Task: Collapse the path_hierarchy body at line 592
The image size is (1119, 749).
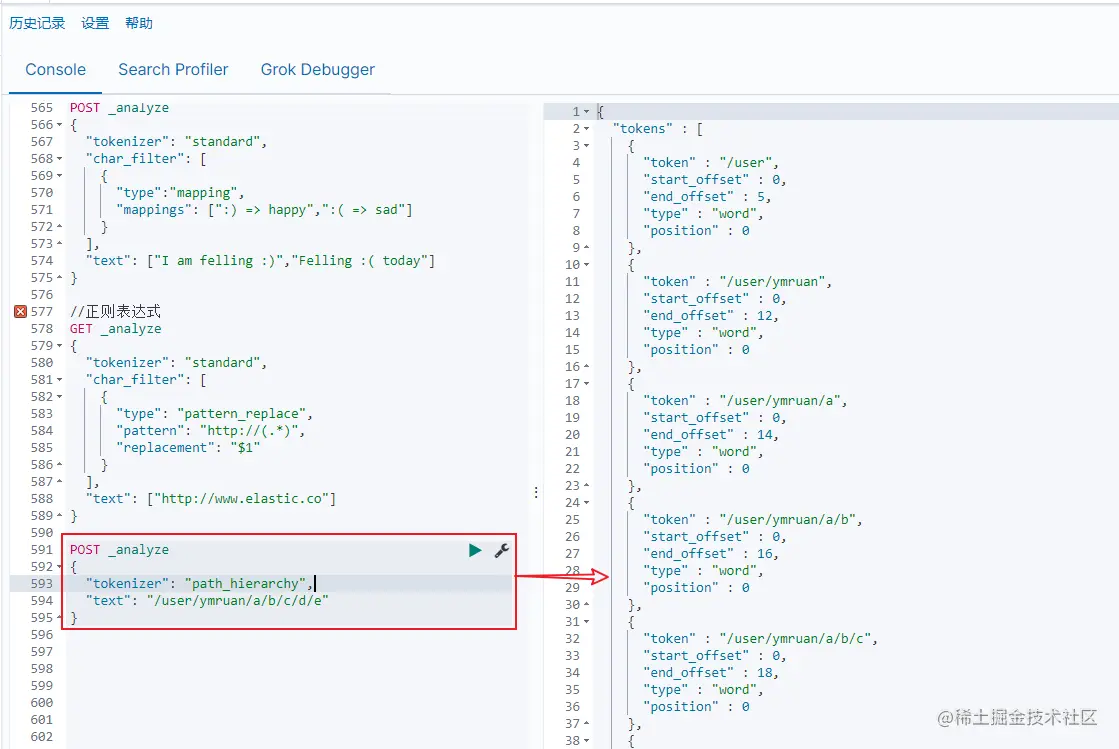Action: [x=59, y=567]
